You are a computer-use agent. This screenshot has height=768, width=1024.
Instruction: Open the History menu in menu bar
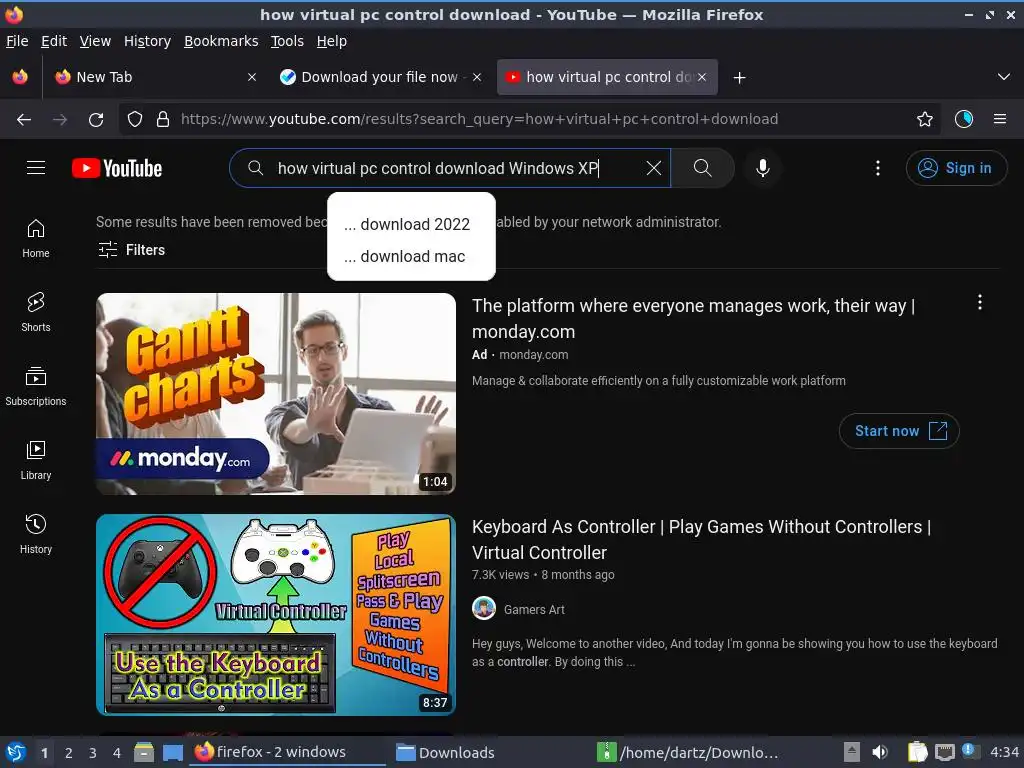point(147,41)
